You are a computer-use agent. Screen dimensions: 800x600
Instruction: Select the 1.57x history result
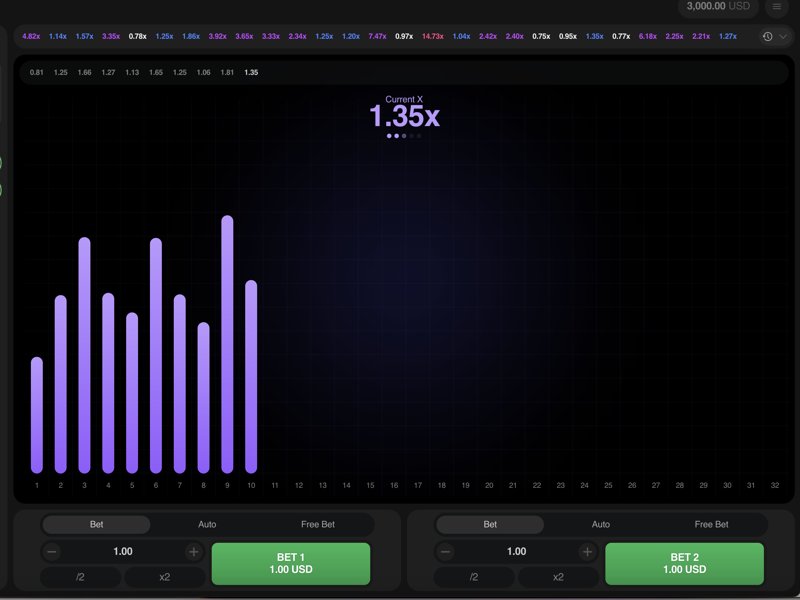[x=84, y=36]
